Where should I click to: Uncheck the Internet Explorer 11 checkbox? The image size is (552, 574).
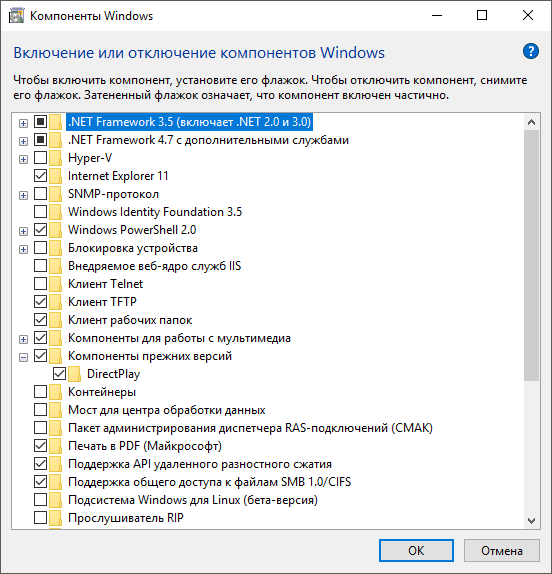tap(40, 176)
